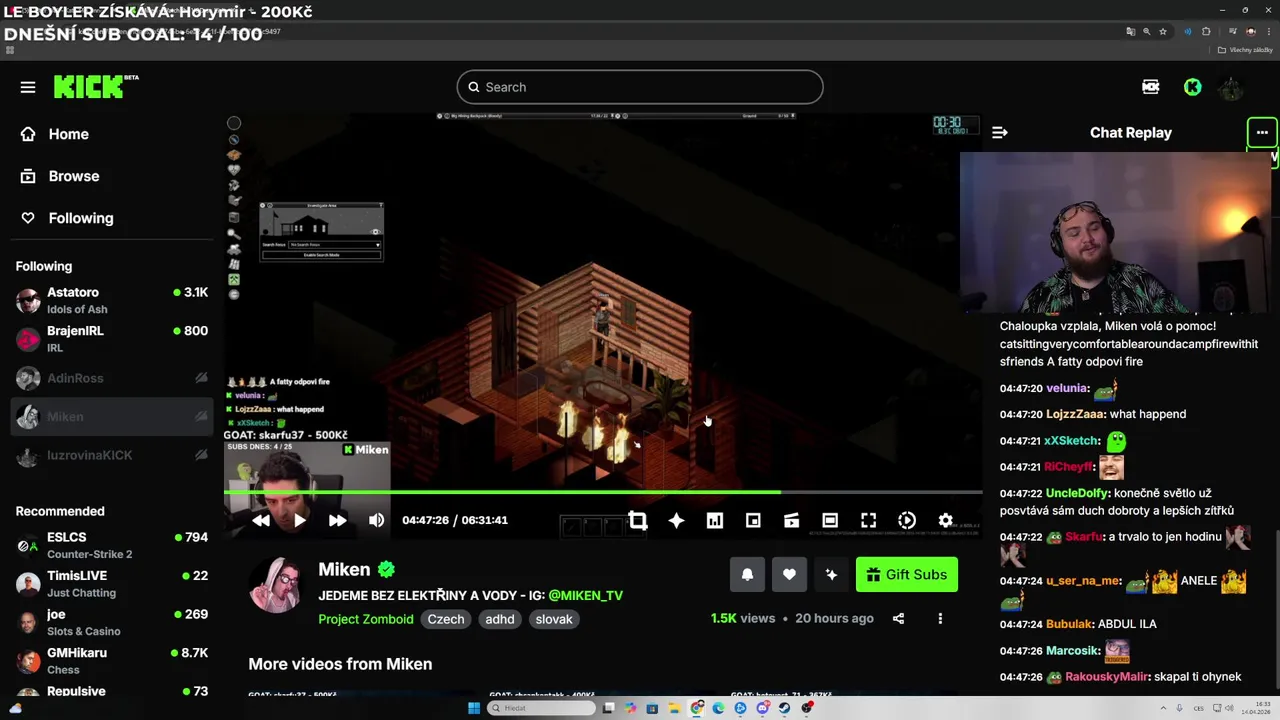
Task: Toggle the heart follow button
Action: click(x=789, y=574)
